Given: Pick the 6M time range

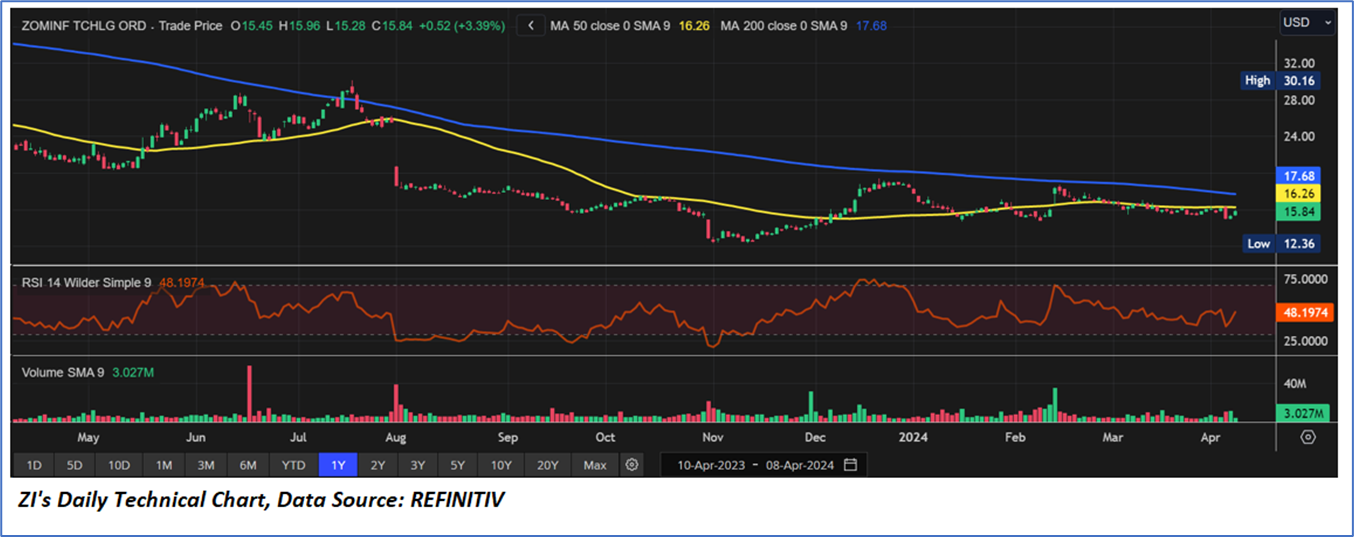Looking at the screenshot, I should [x=248, y=465].
